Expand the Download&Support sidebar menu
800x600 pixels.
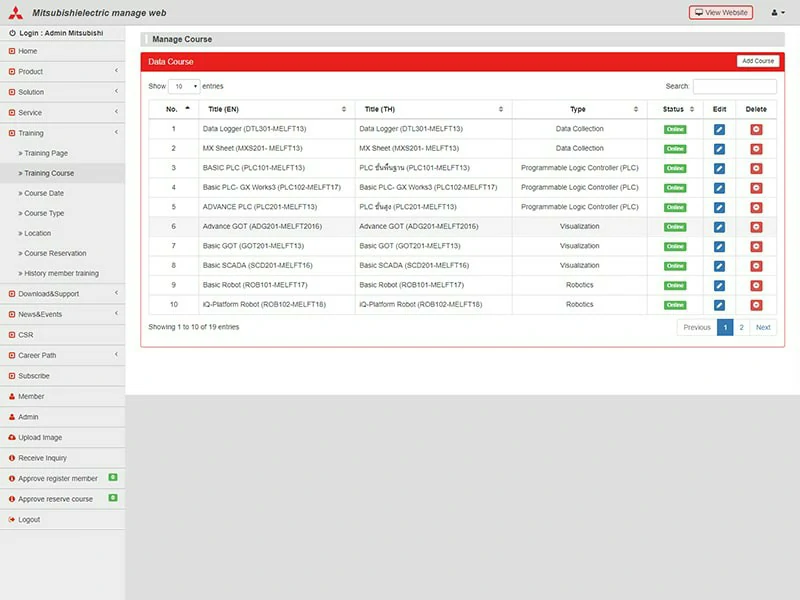[62, 294]
